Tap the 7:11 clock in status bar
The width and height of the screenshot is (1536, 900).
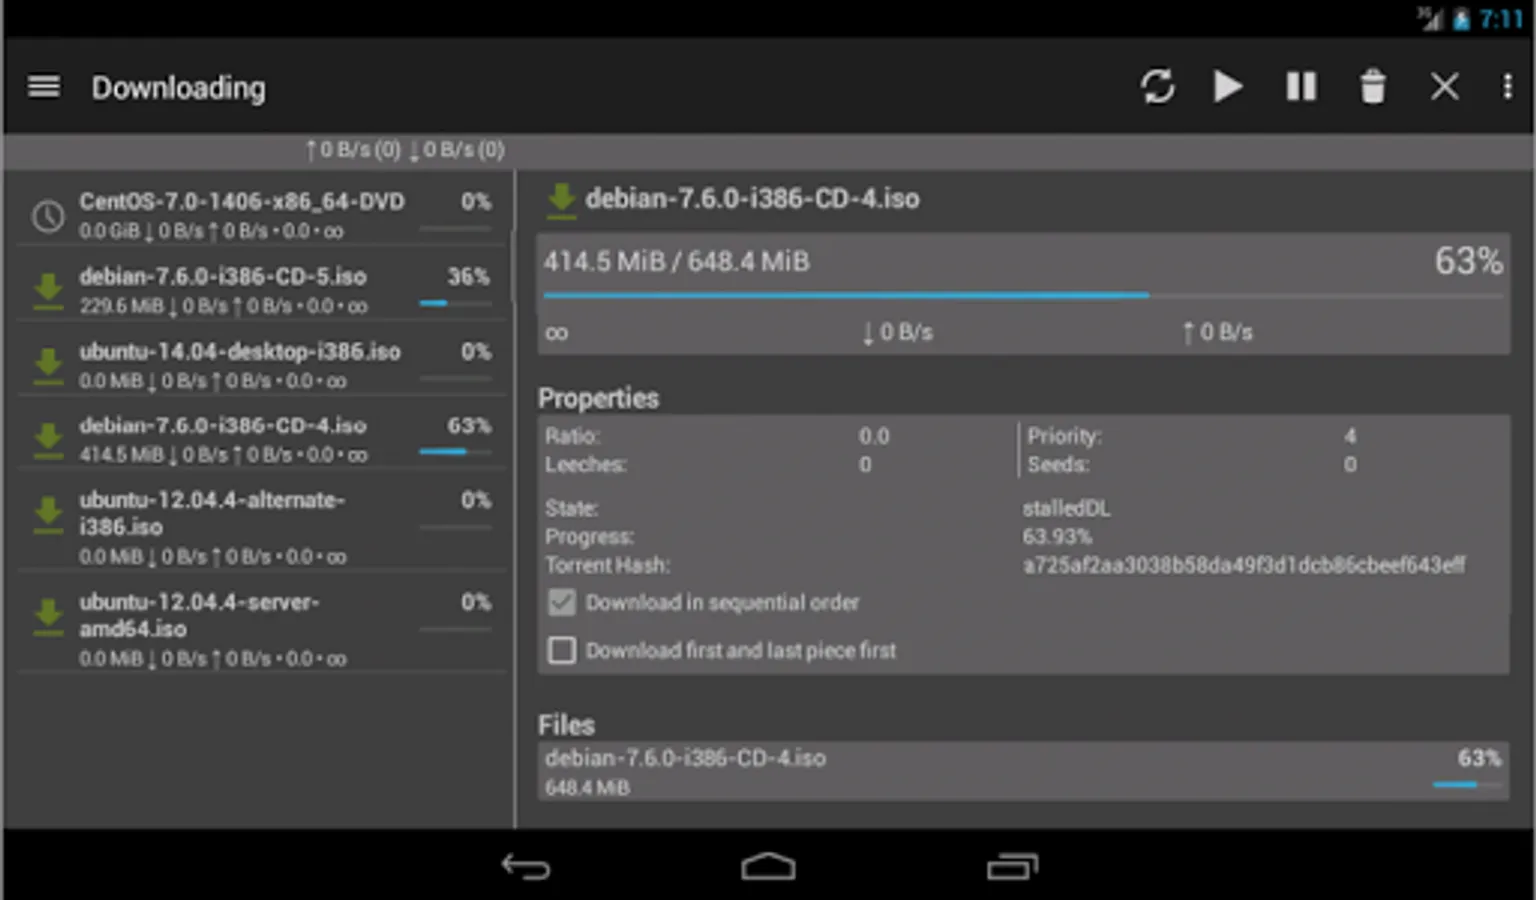point(1501,19)
